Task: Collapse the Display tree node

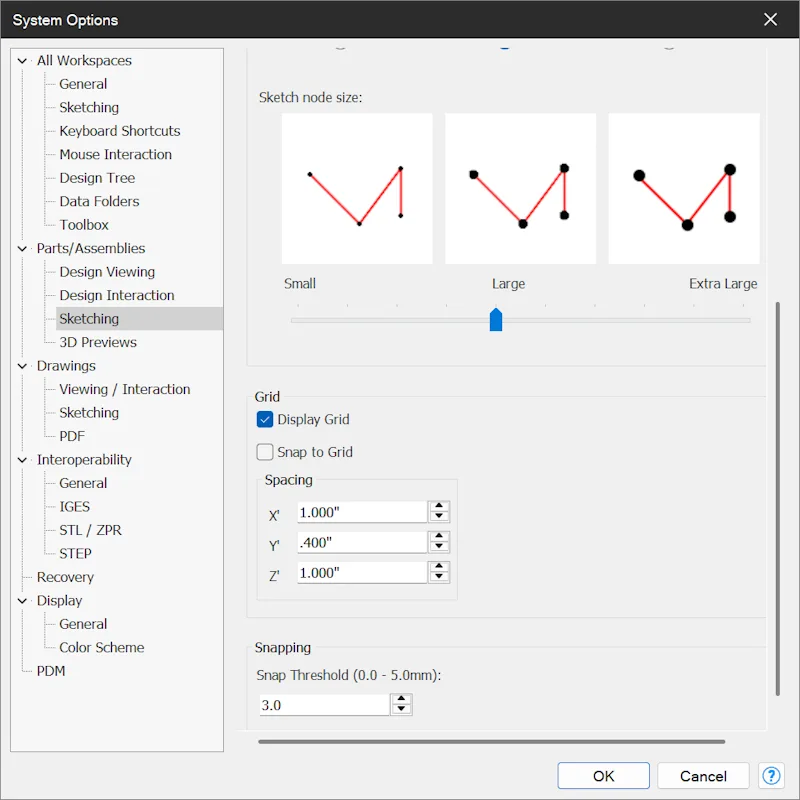Action: 22,601
